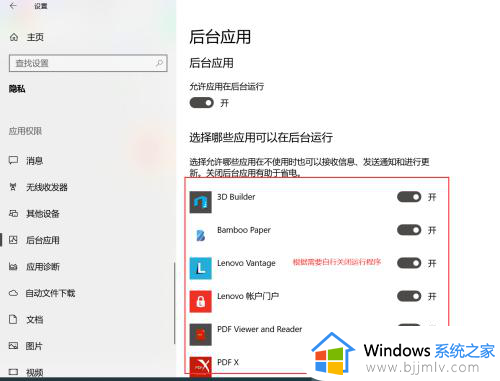Click the search magnifier icon
The image size is (500, 381).
click(x=159, y=63)
